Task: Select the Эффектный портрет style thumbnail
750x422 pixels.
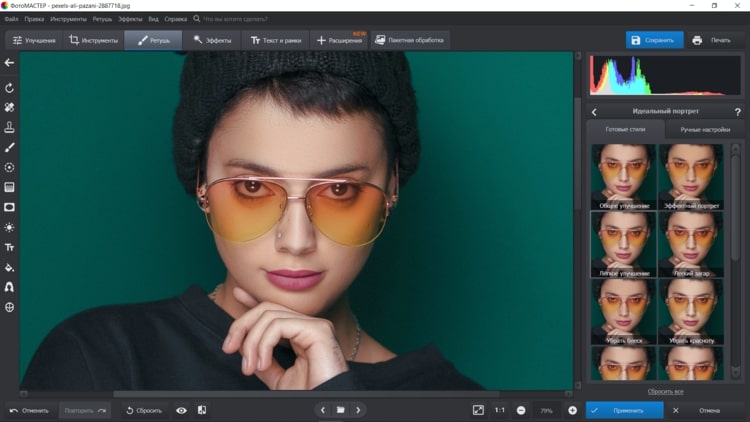Action: pyautogui.click(x=690, y=175)
